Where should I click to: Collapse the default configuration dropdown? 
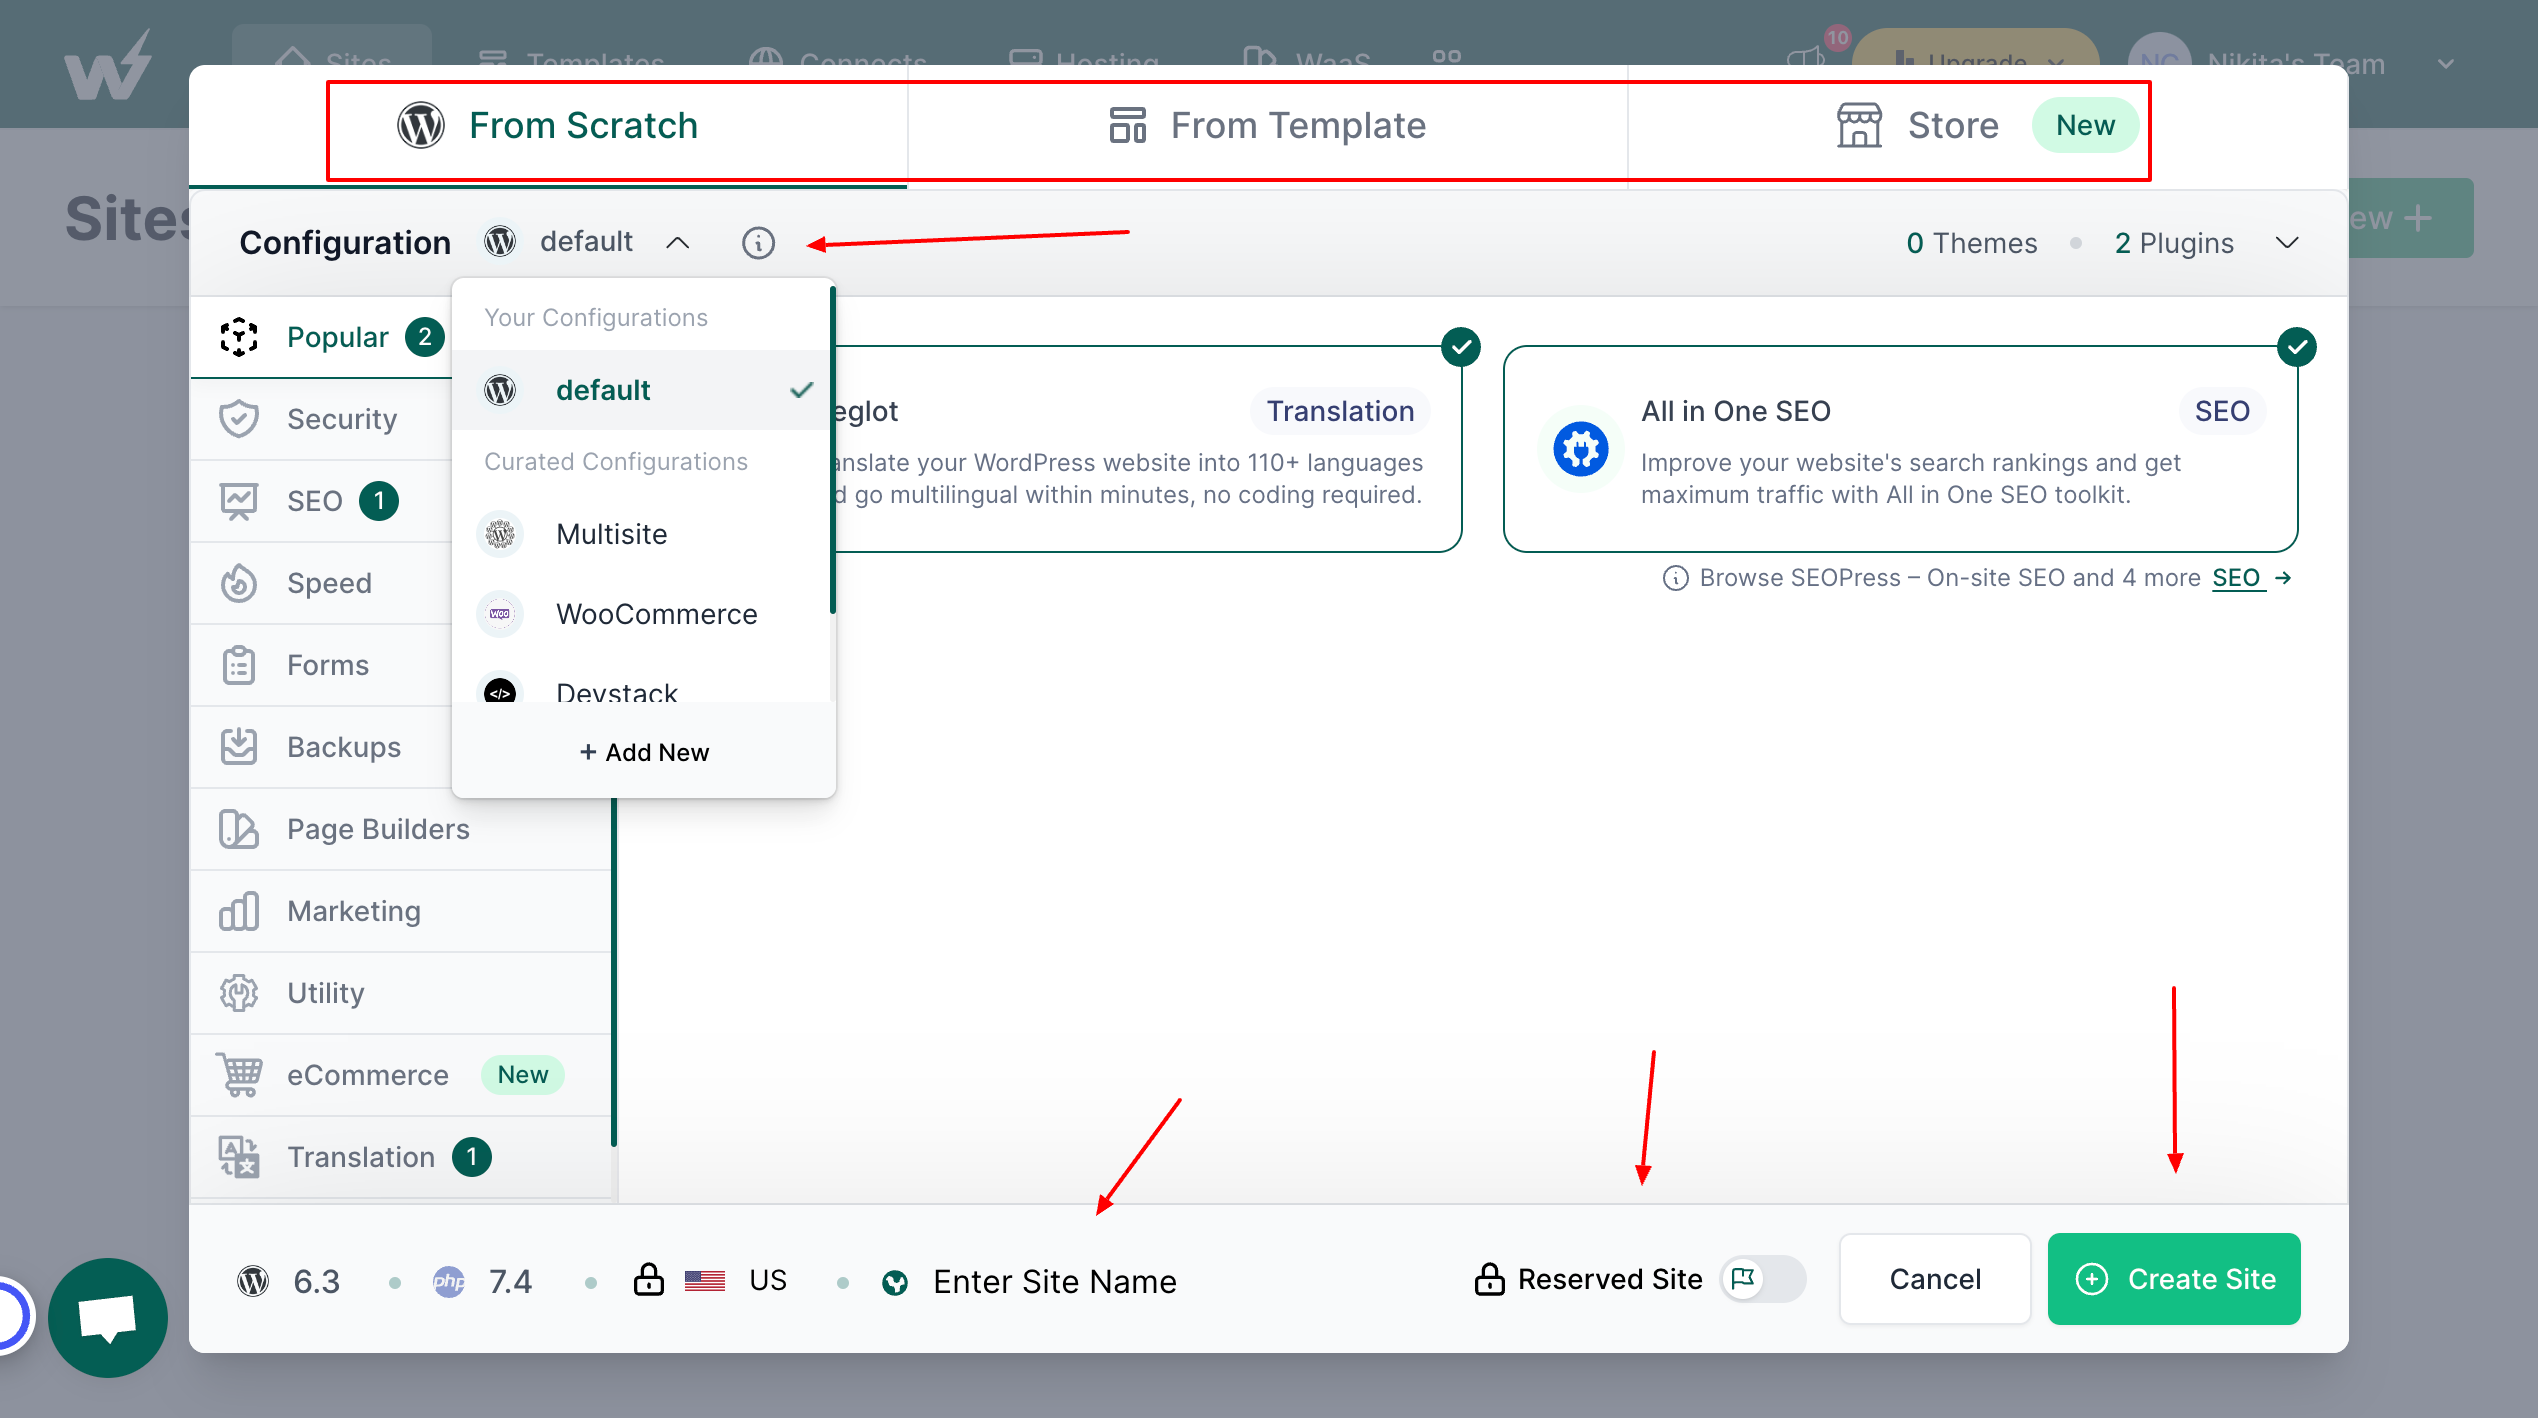coord(679,242)
